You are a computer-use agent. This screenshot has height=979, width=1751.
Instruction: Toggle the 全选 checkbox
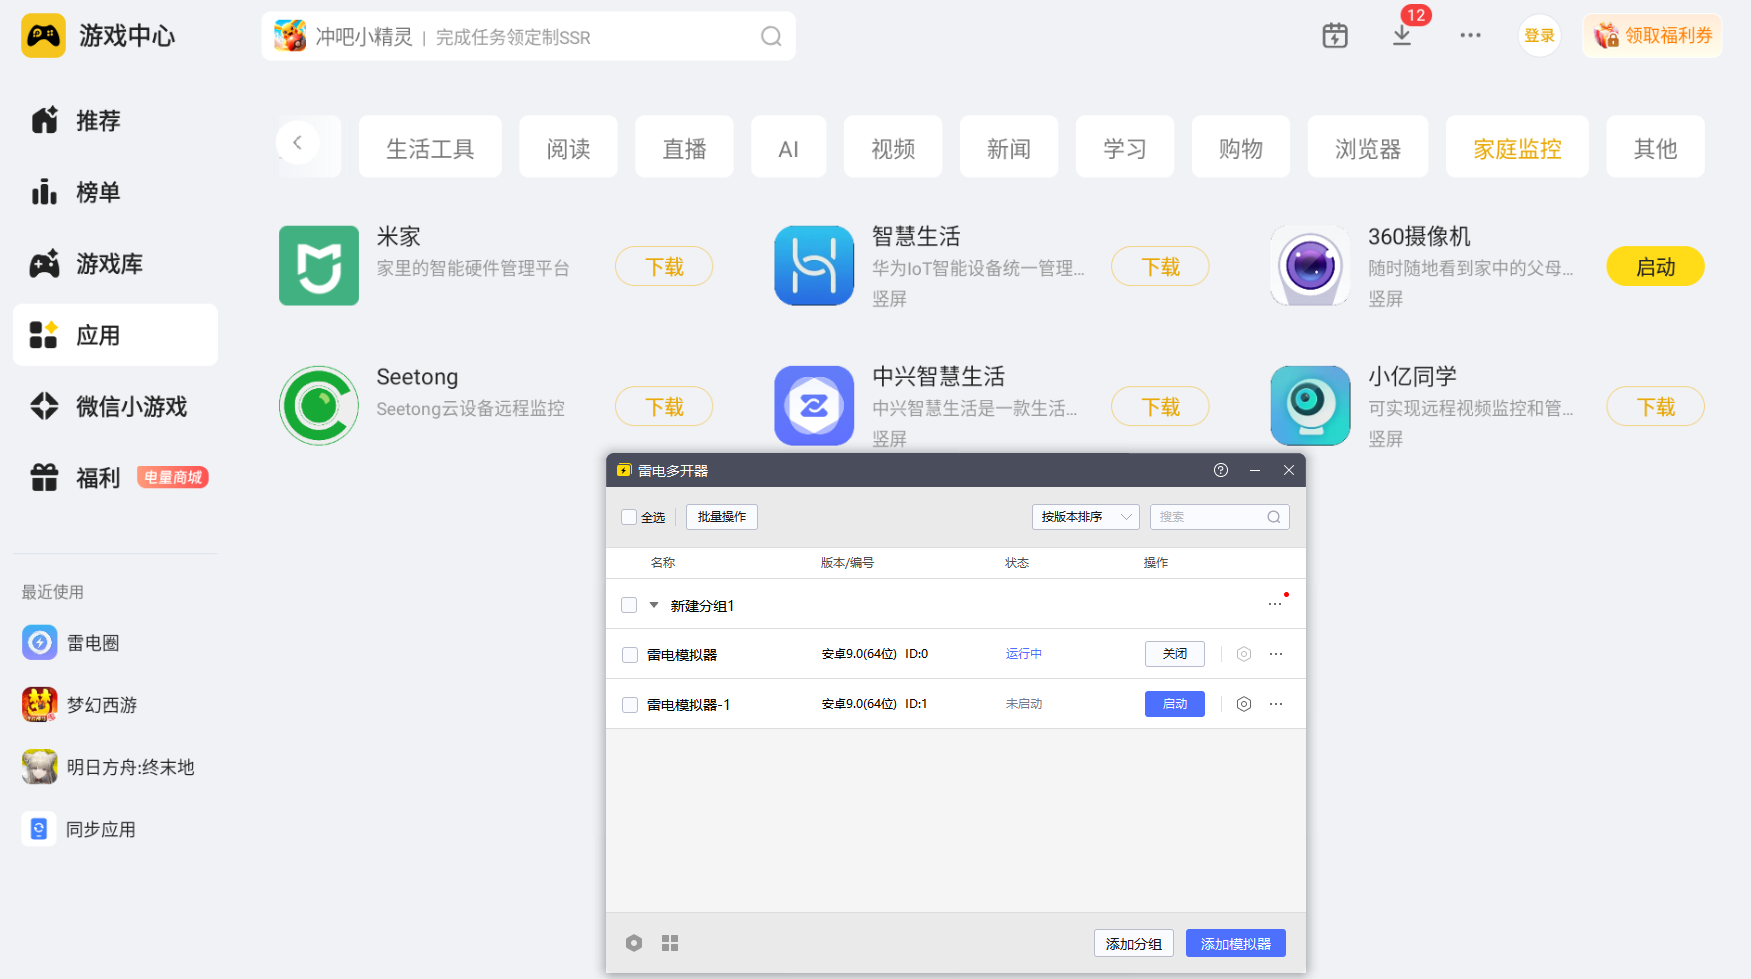[629, 517]
